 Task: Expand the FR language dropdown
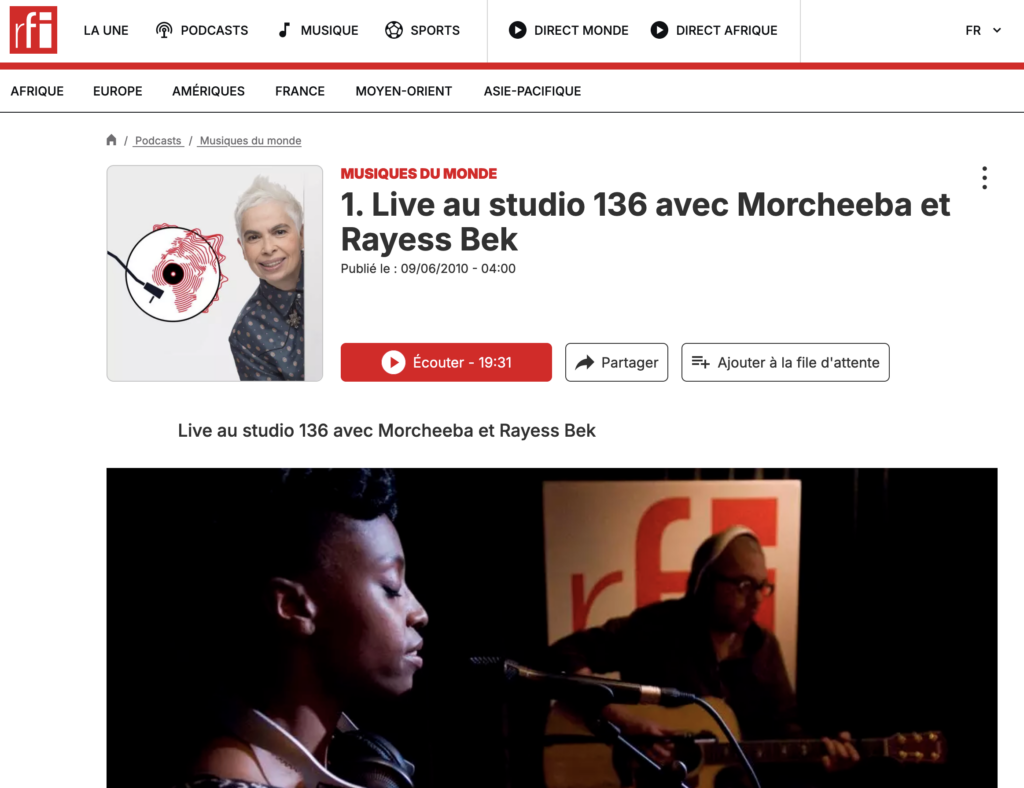pyautogui.click(x=983, y=30)
